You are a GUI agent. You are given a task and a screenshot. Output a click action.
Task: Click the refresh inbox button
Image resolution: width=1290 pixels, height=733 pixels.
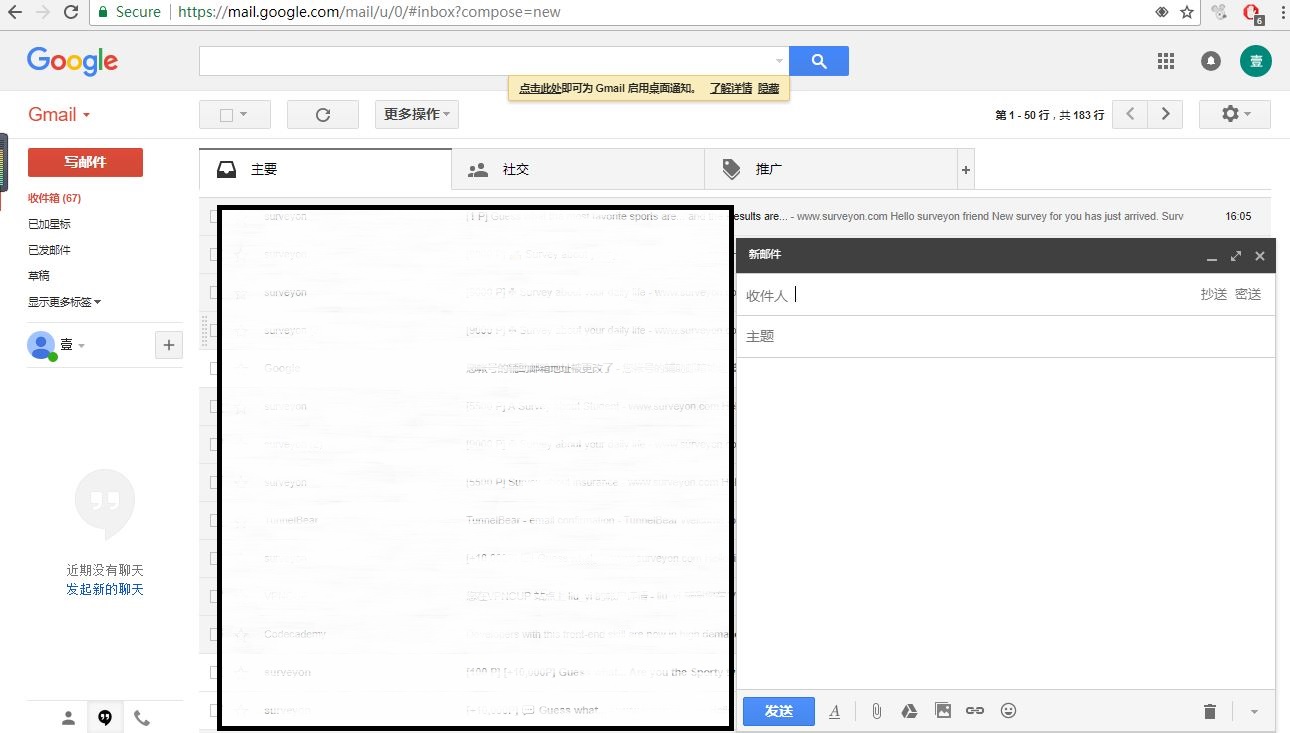(322, 115)
